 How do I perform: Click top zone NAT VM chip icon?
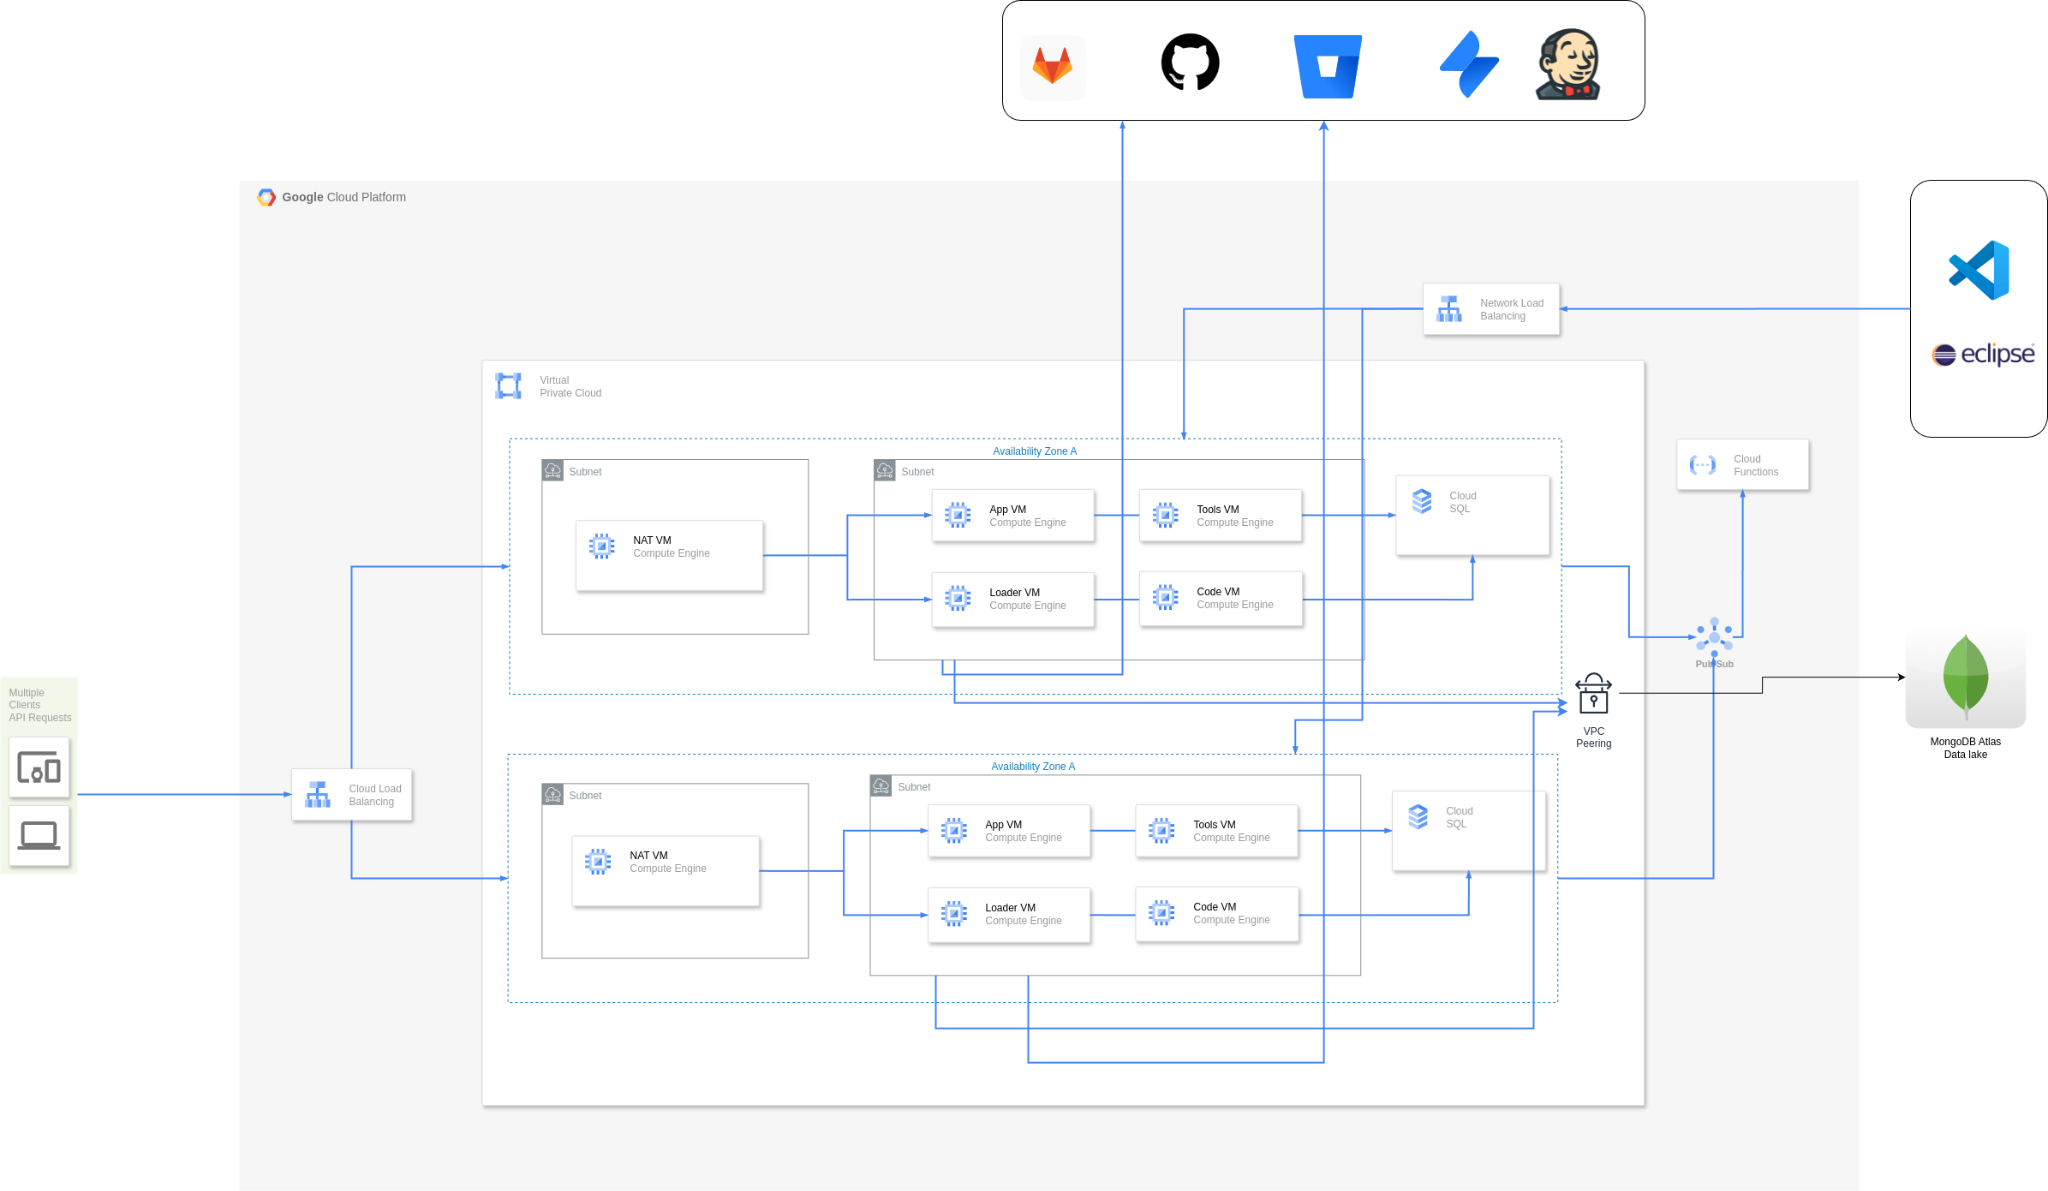coord(602,546)
